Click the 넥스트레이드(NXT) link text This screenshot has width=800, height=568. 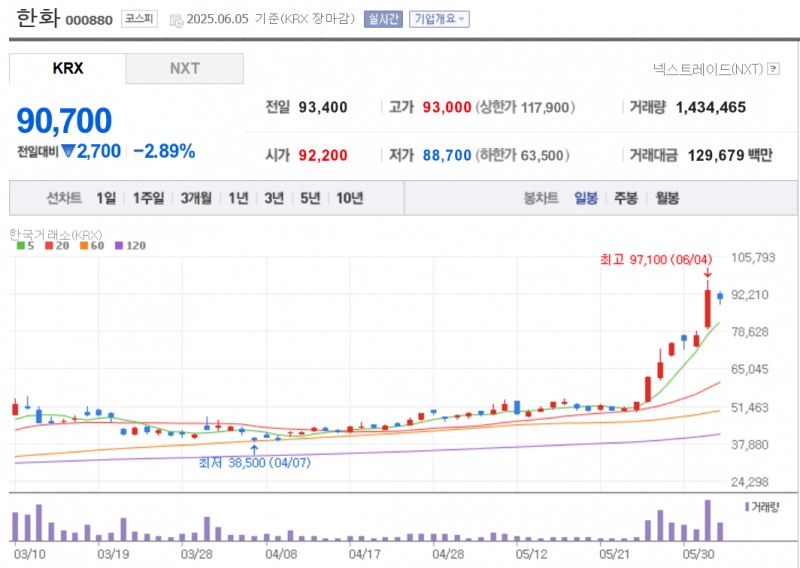point(708,68)
